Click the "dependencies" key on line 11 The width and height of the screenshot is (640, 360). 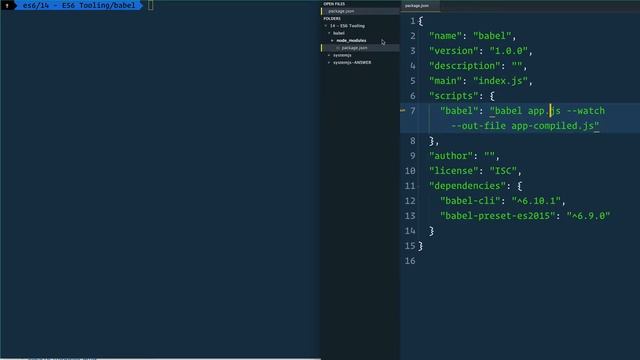467,186
